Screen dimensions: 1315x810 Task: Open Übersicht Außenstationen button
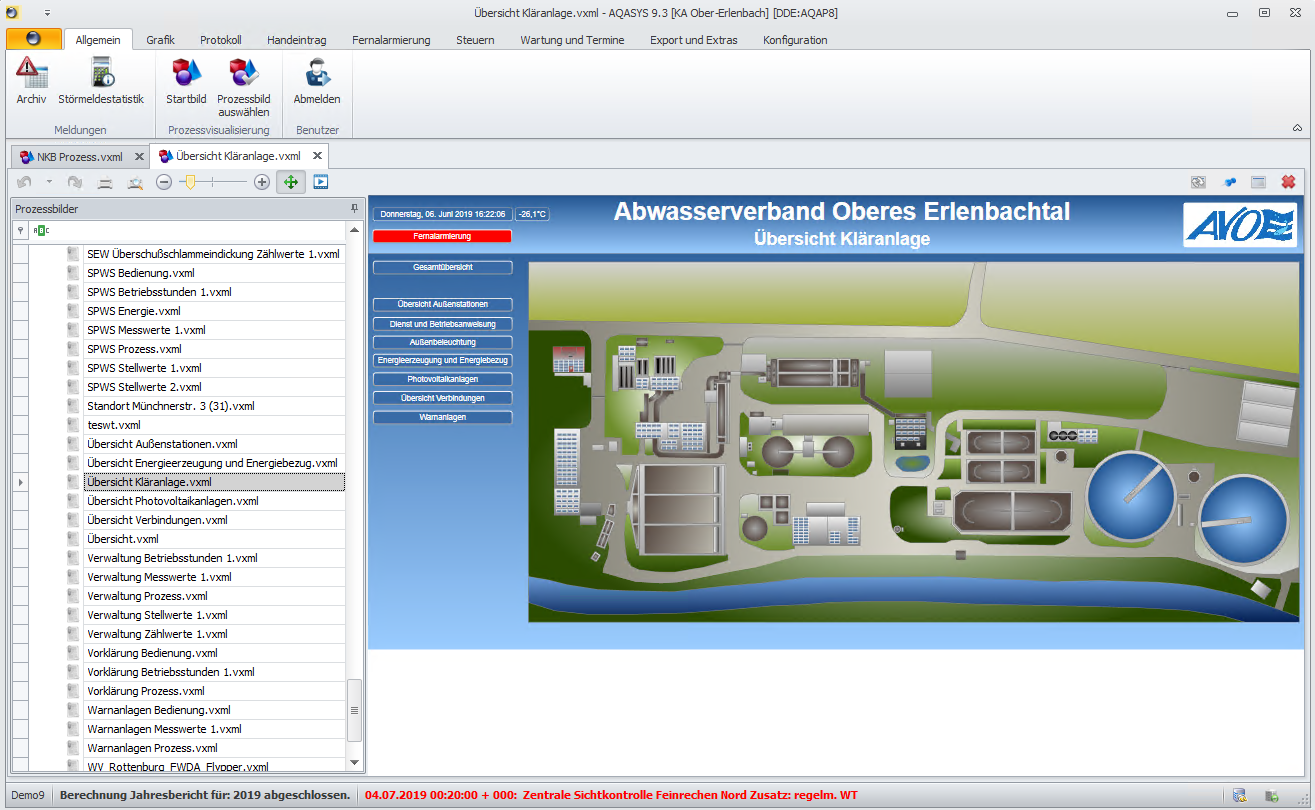(442, 304)
